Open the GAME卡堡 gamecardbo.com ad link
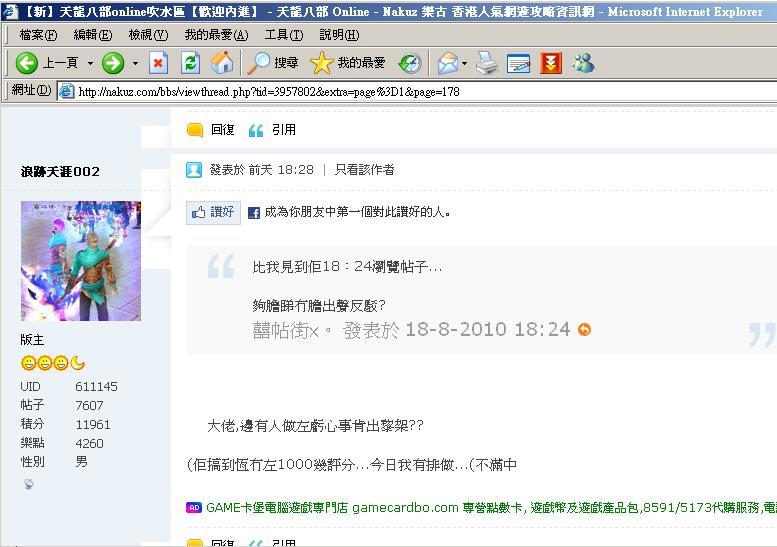Viewport: 777px width, 547px height. pyautogui.click(x=491, y=507)
